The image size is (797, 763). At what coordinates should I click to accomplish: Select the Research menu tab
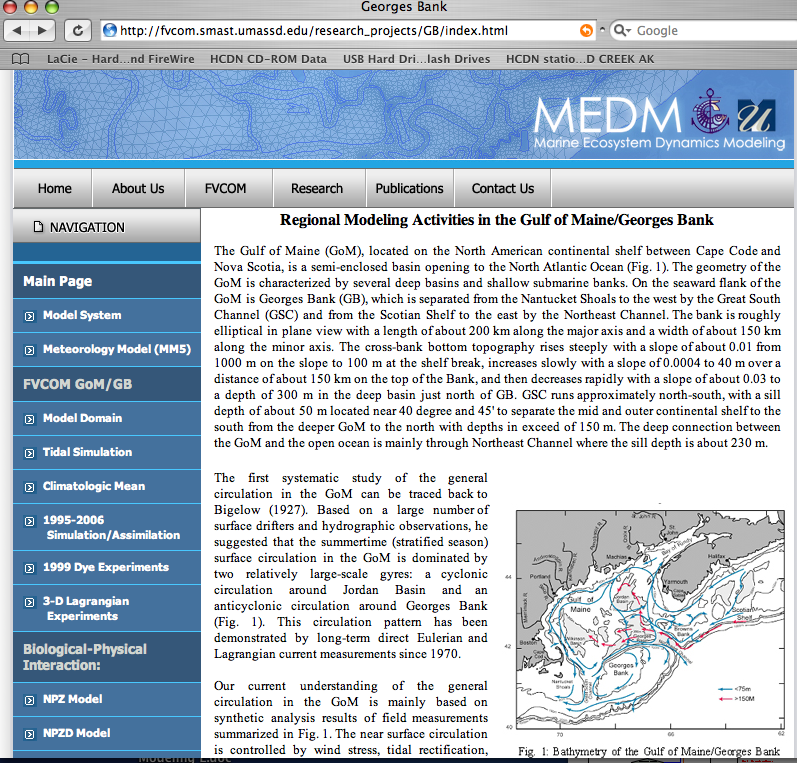tap(317, 189)
